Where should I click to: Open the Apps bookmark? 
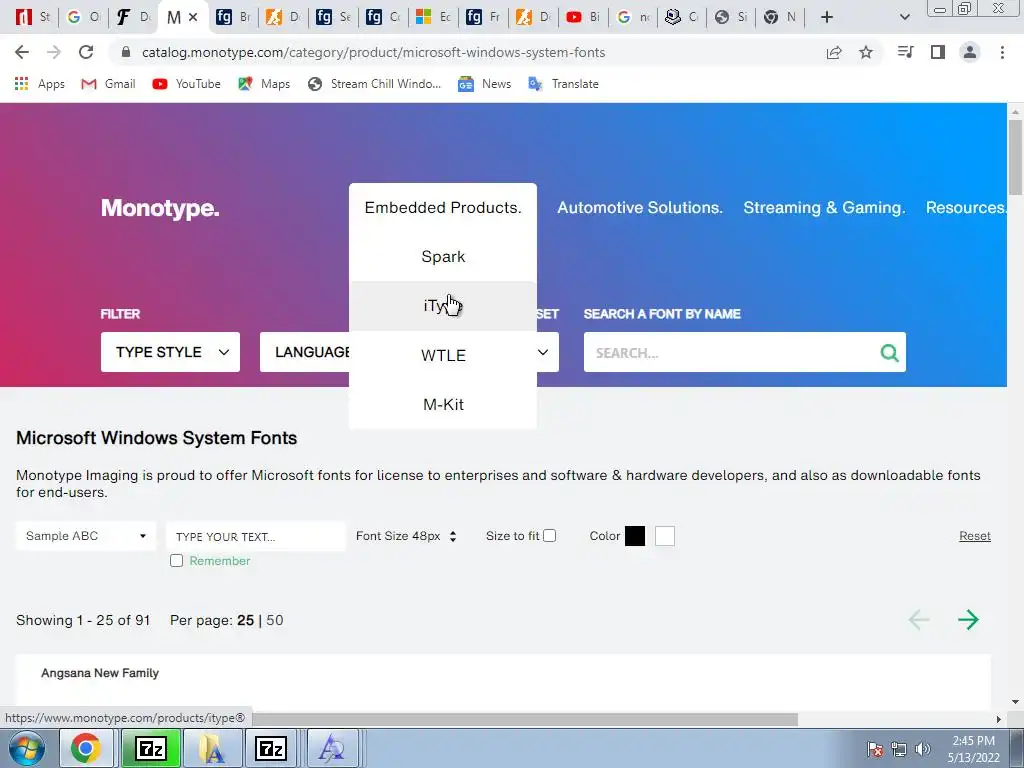(39, 84)
